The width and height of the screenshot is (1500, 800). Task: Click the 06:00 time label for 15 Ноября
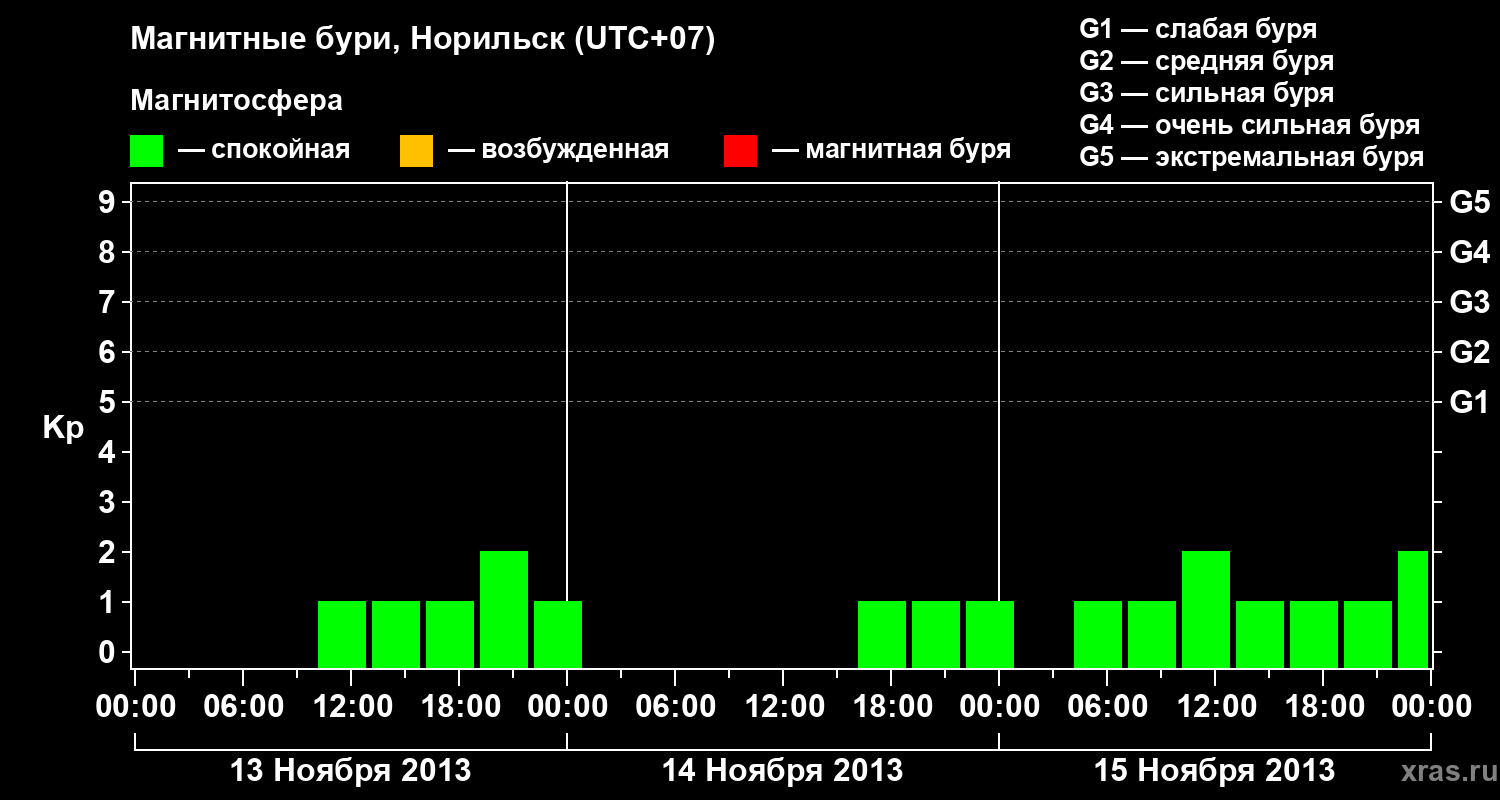(1108, 707)
